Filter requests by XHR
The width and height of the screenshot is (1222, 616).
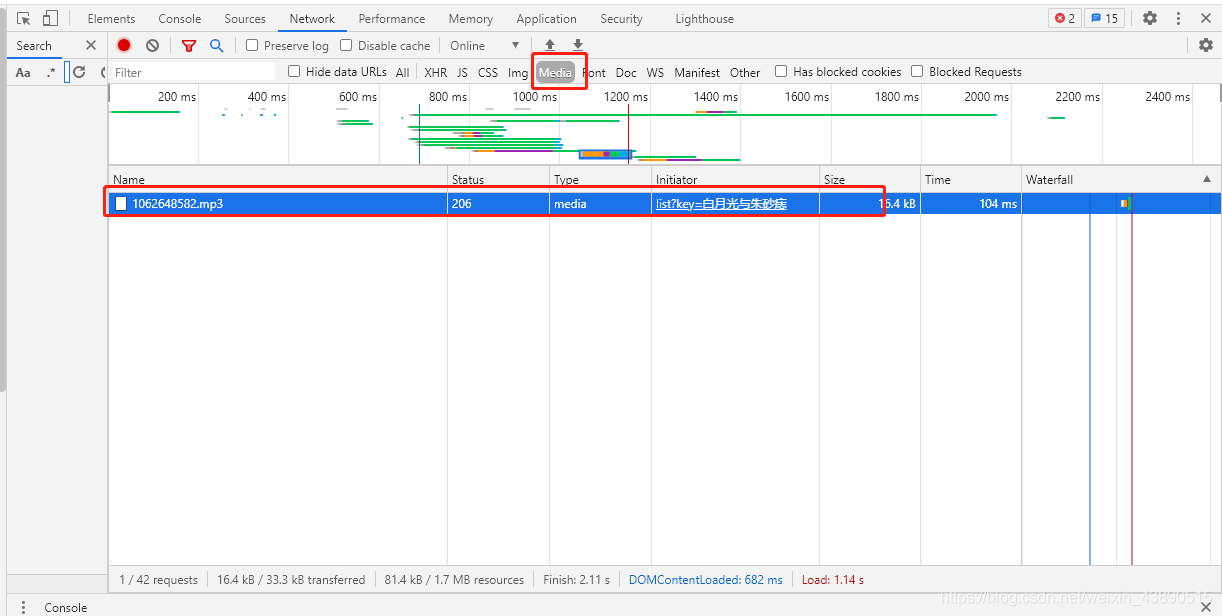(436, 72)
